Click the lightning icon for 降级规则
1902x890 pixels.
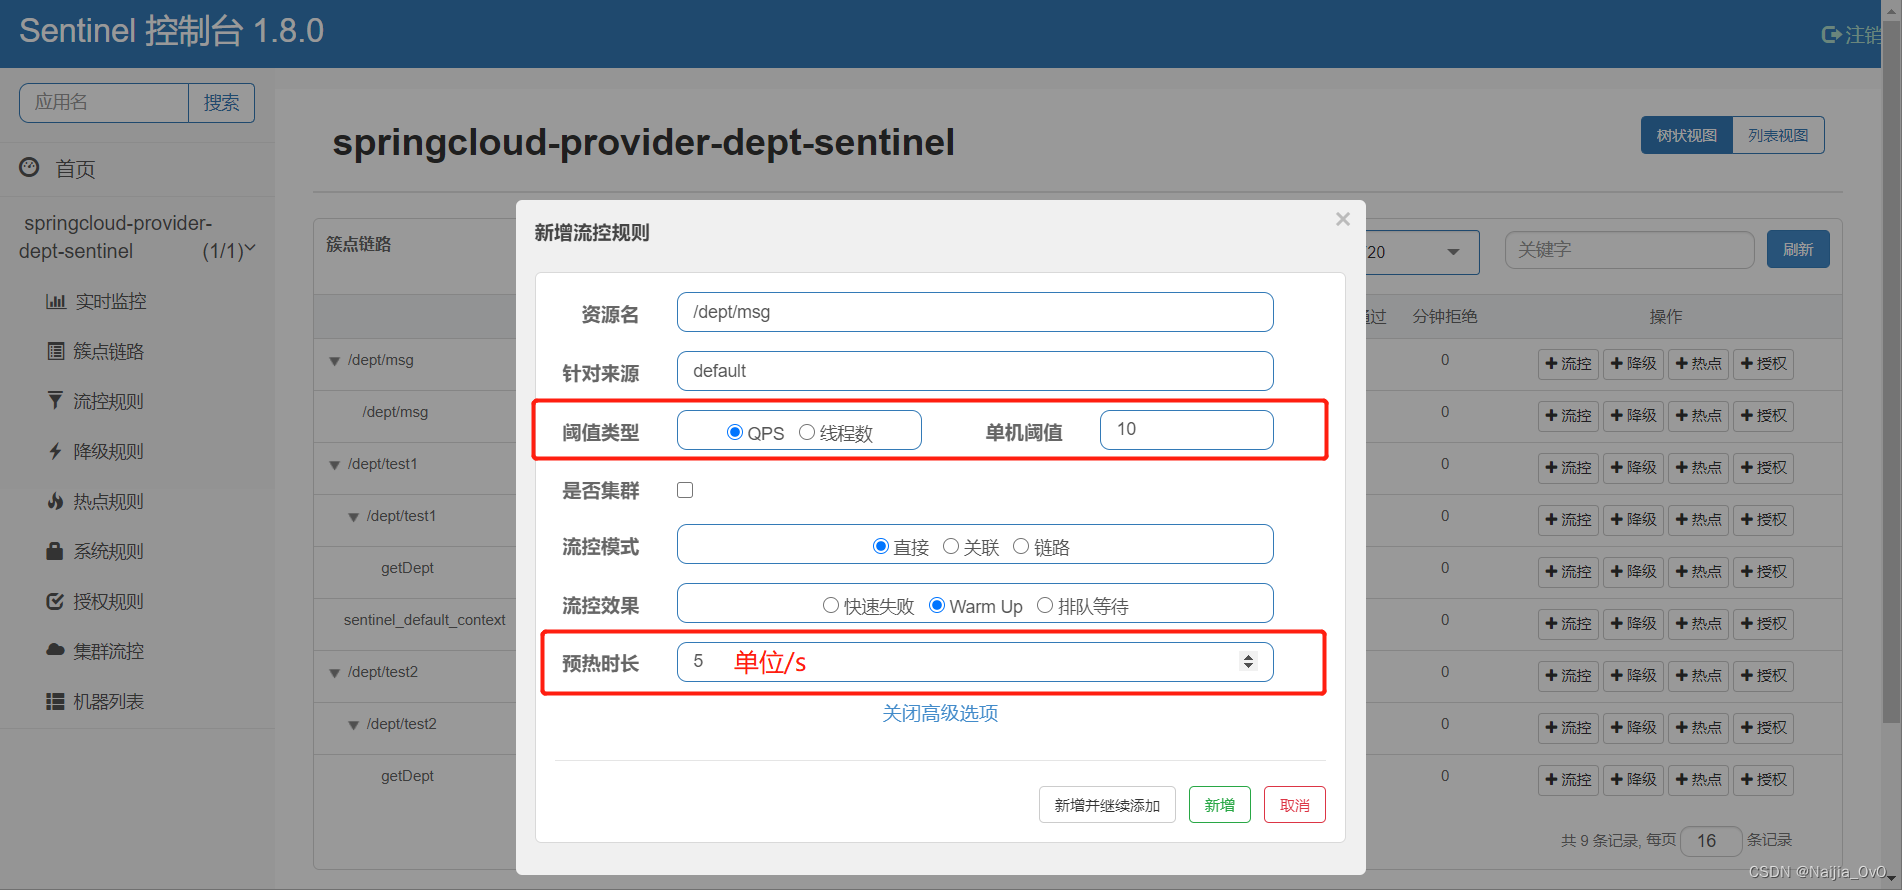pyautogui.click(x=56, y=451)
